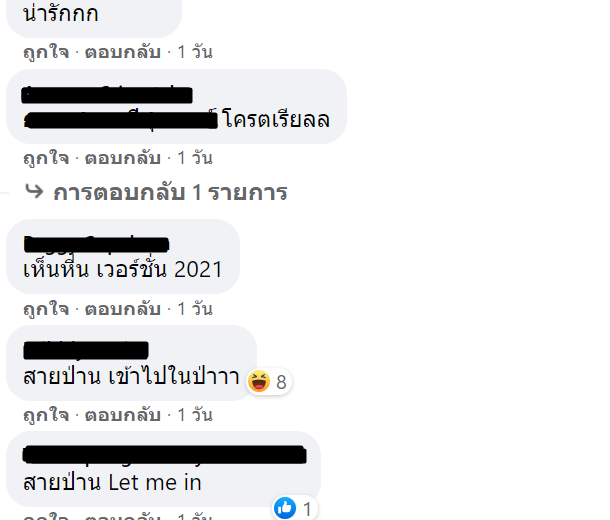Reply to the เห็นหิ้น เวอร์ชั่น 2021 comment
Screen dimensions: 610x520
[123, 309]
